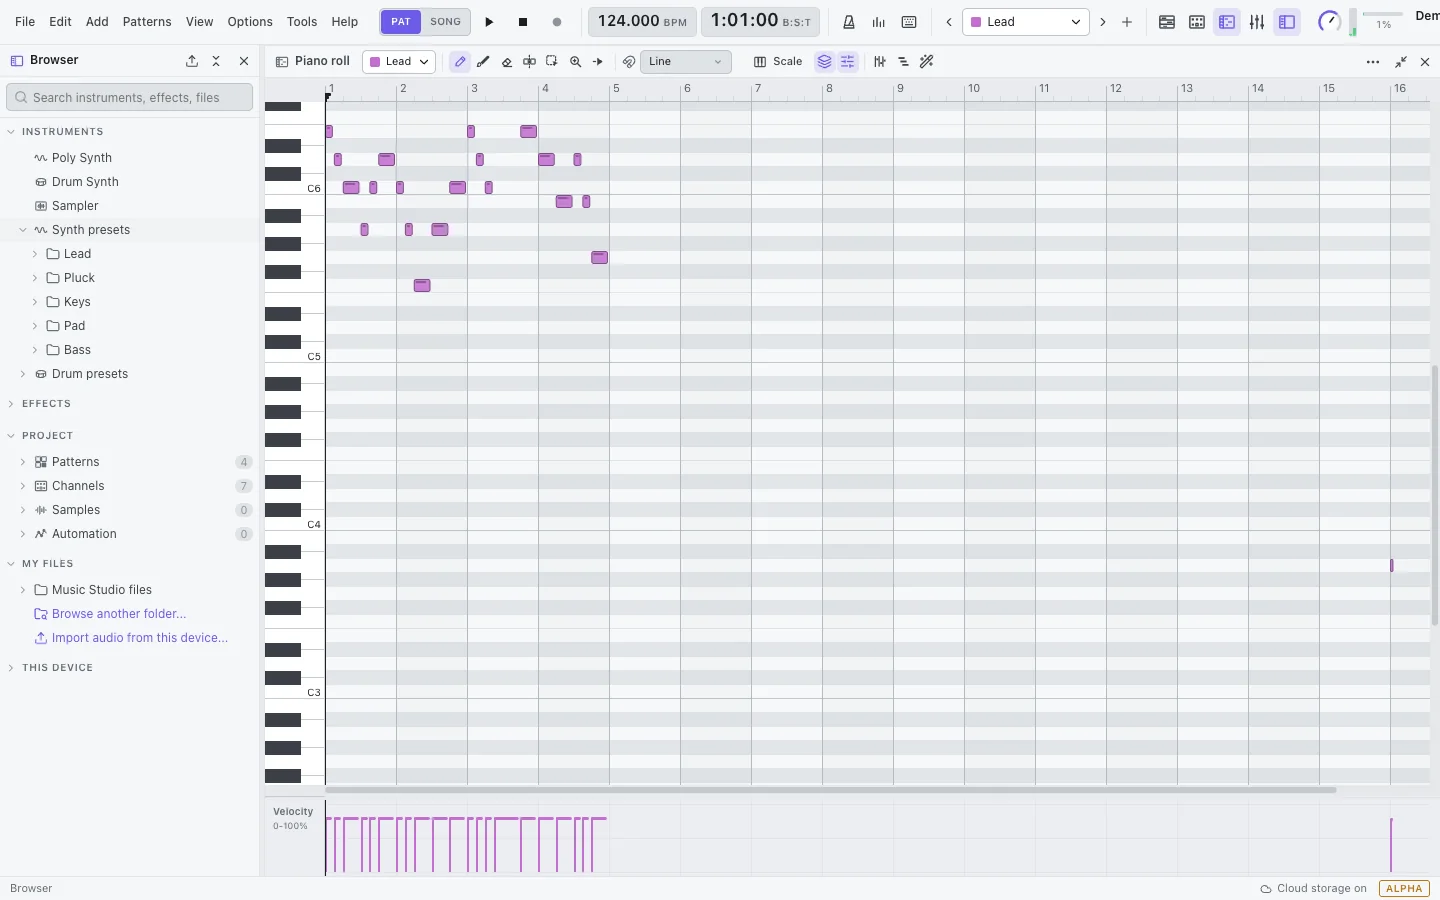
Task: Click Import audio from this device
Action: click(x=140, y=638)
